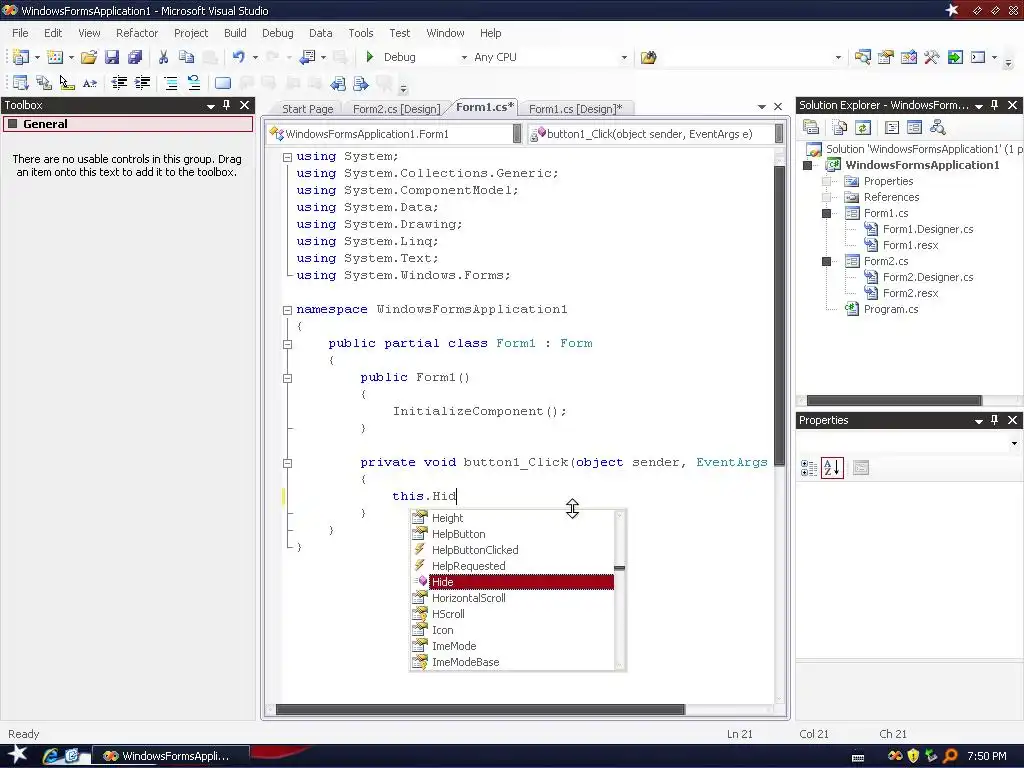Decrease line indent in text editor toolbar
Image resolution: width=1024 pixels, height=768 pixels.
tap(119, 83)
